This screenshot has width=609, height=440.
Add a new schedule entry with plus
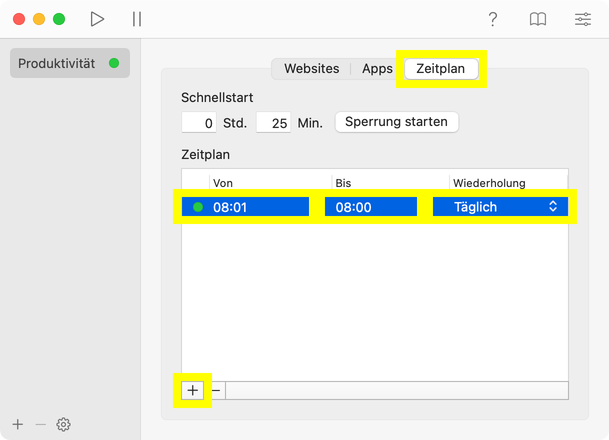(x=192, y=390)
